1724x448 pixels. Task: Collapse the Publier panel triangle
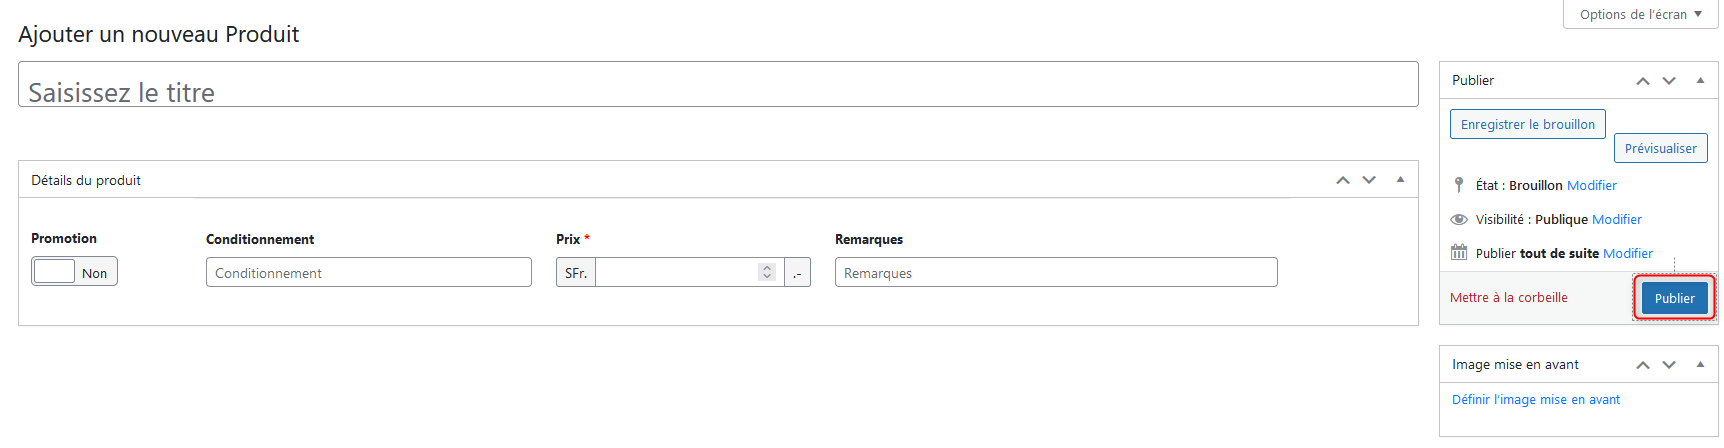(x=1700, y=80)
